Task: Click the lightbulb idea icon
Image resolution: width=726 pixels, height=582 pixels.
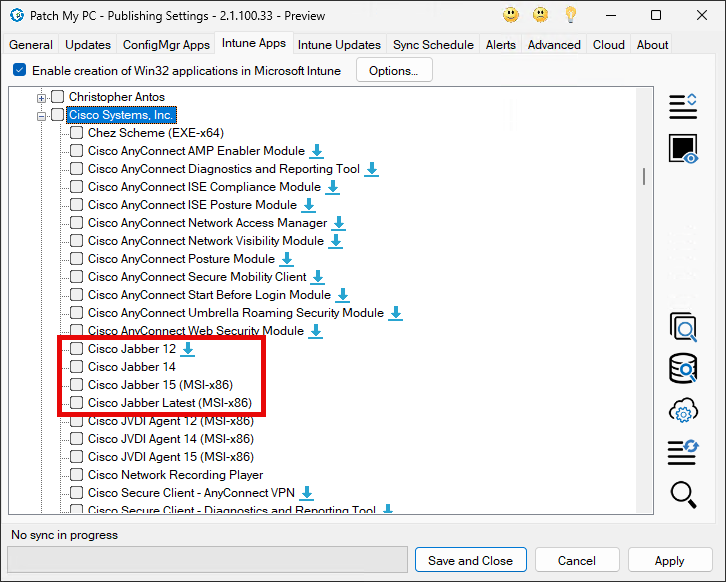Action: click(x=571, y=15)
